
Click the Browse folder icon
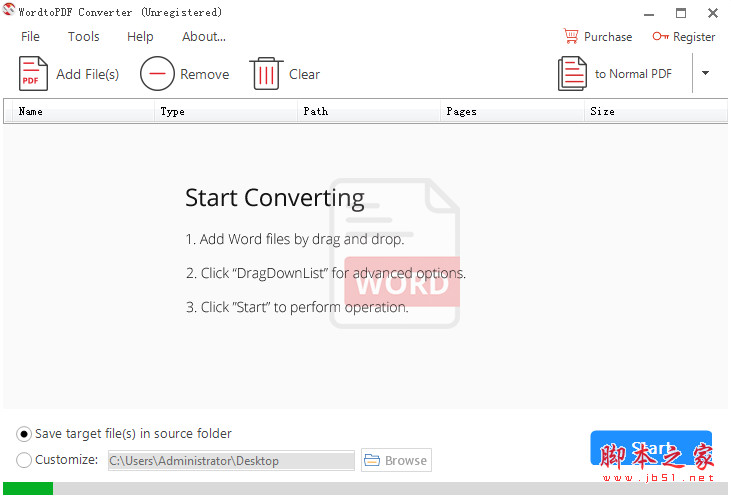pos(372,460)
